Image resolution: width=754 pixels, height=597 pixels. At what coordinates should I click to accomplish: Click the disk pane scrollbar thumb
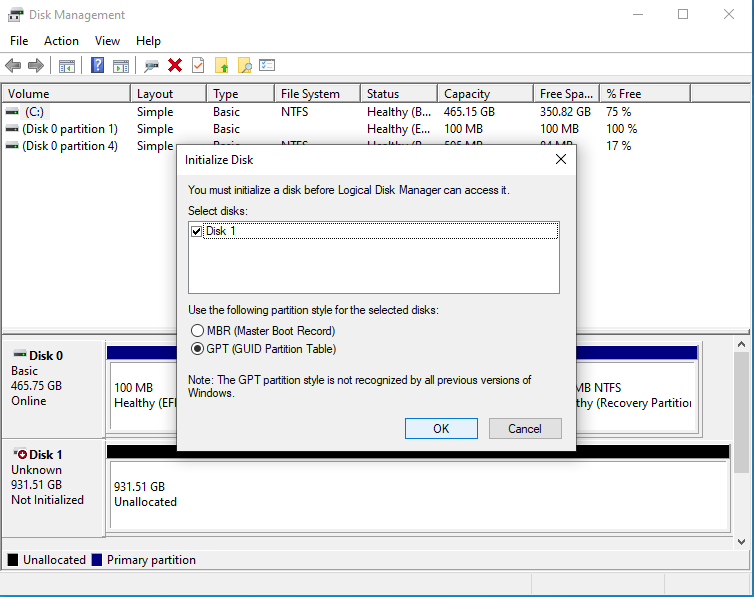[x=741, y=412]
